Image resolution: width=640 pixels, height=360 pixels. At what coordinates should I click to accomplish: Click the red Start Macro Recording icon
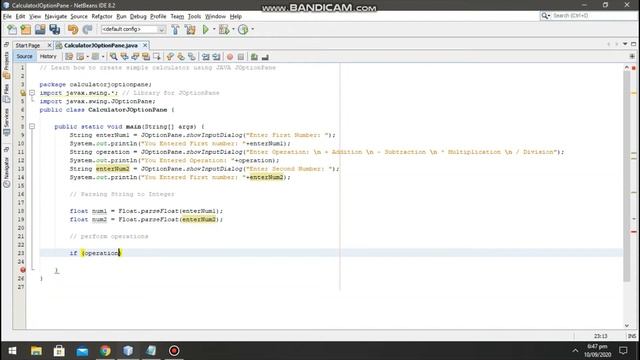pyautogui.click(x=230, y=57)
